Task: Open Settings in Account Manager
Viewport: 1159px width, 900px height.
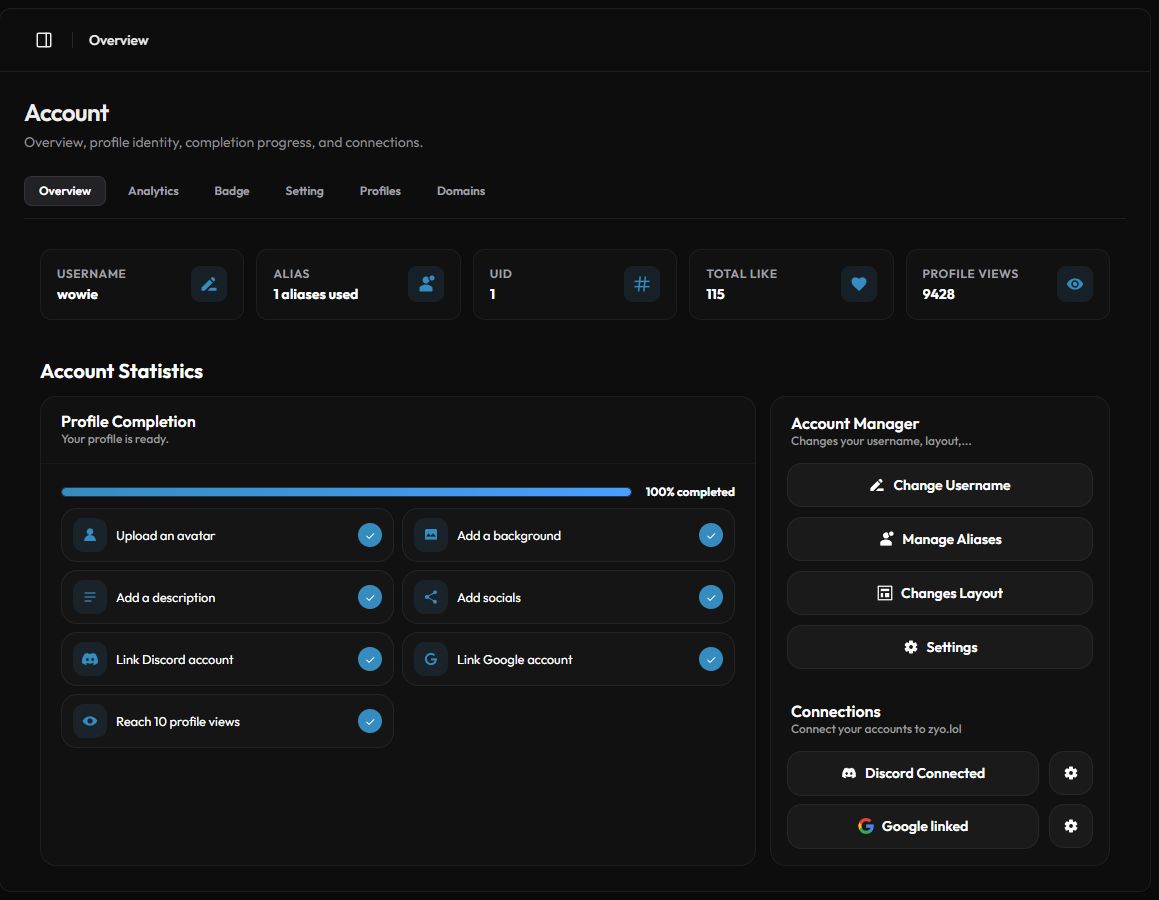Action: pyautogui.click(x=939, y=647)
